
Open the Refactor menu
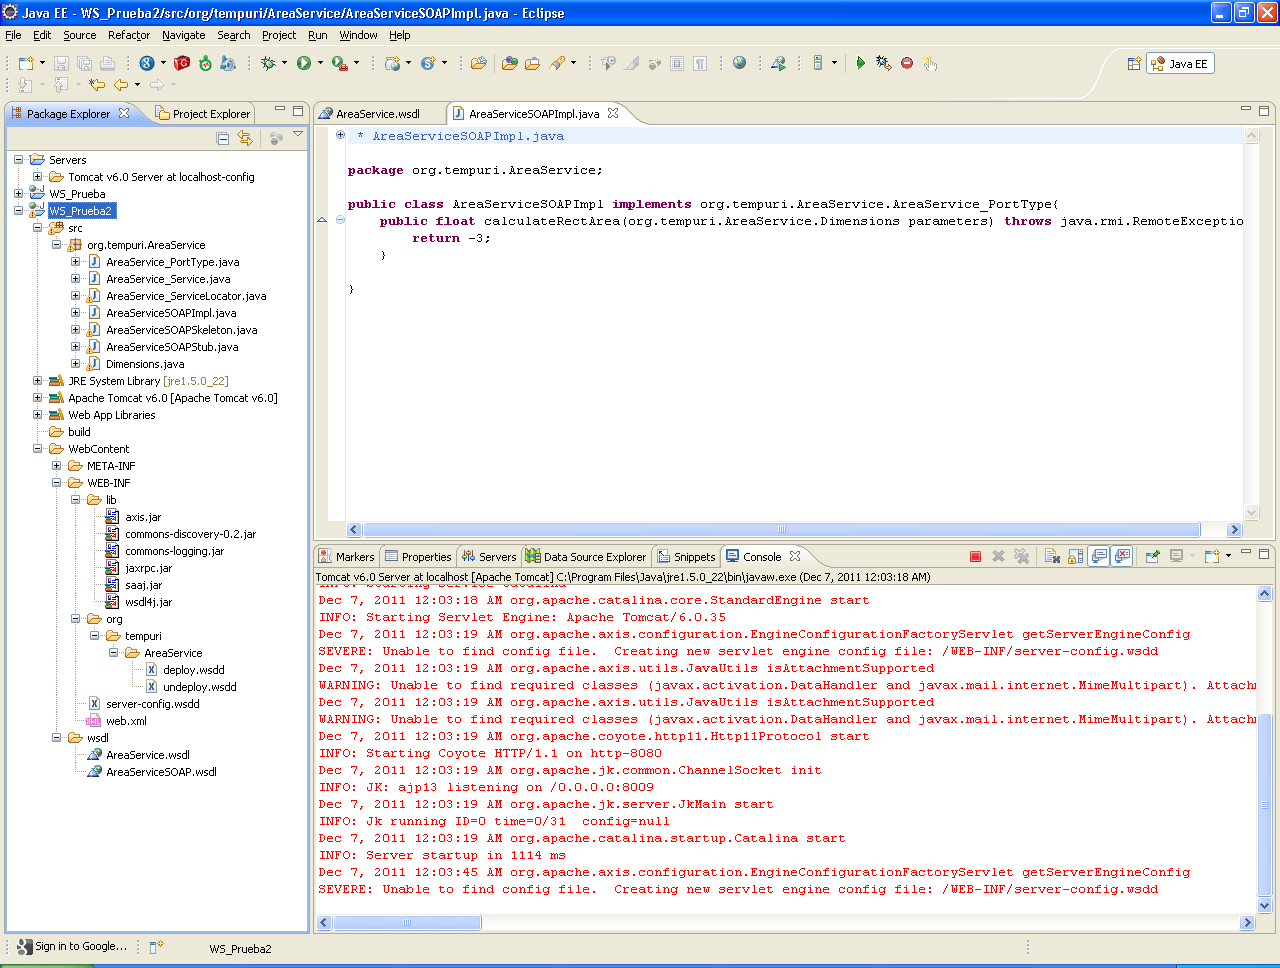tap(129, 35)
